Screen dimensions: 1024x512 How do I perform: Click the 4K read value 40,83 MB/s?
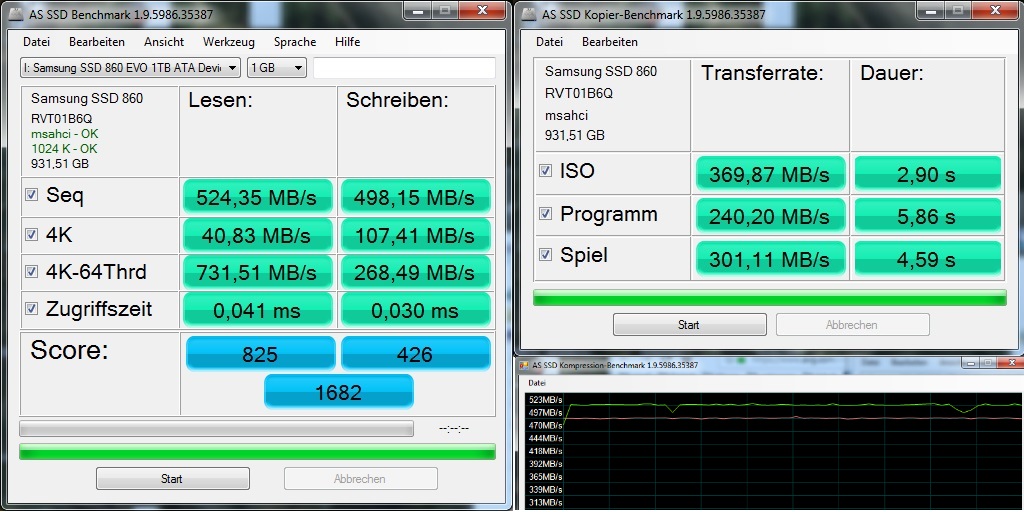[x=257, y=234]
